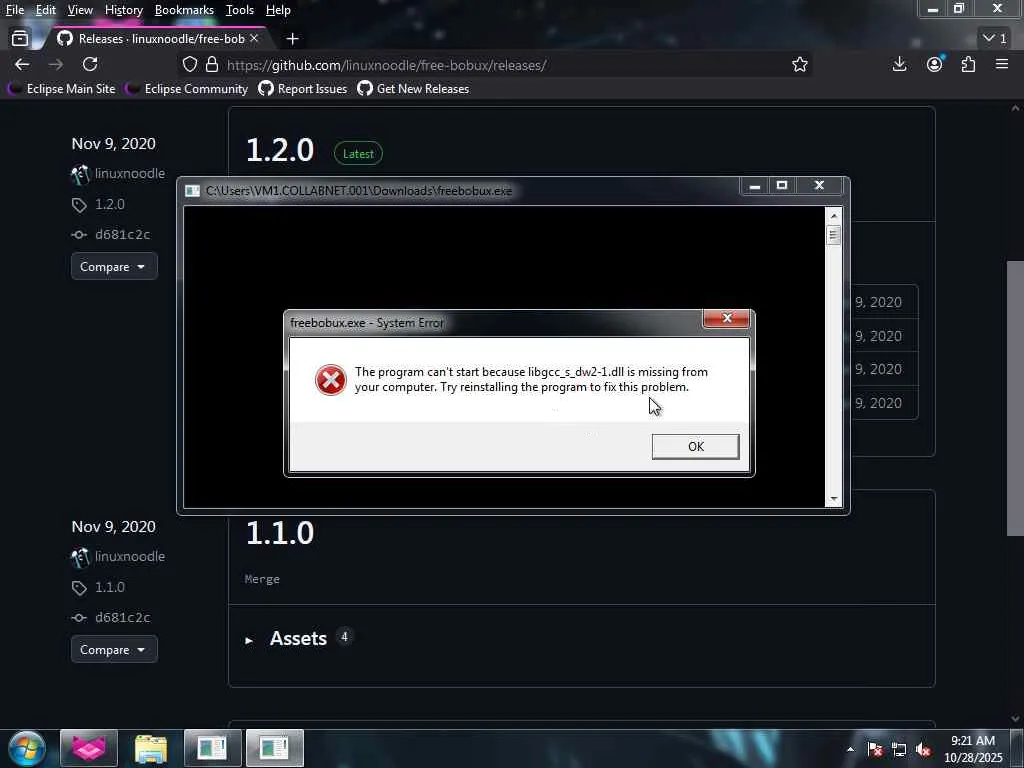The height and width of the screenshot is (768, 1024).
Task: Open the browser hamburger menu
Action: click(1002, 64)
